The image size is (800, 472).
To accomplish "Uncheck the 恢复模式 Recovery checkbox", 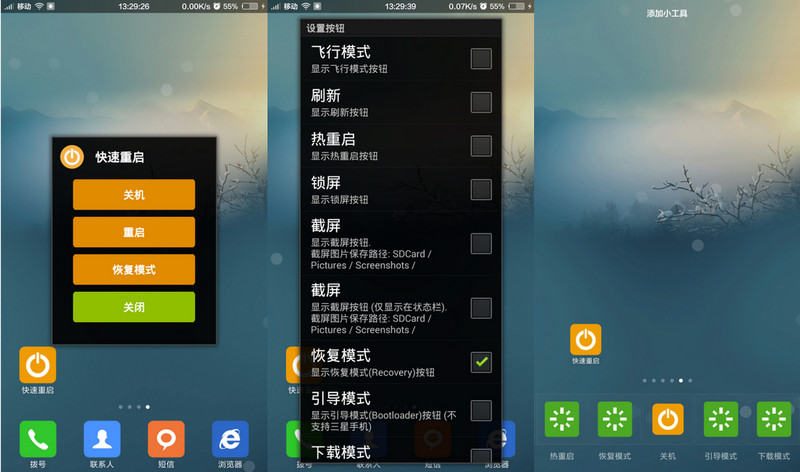I will tap(481, 362).
